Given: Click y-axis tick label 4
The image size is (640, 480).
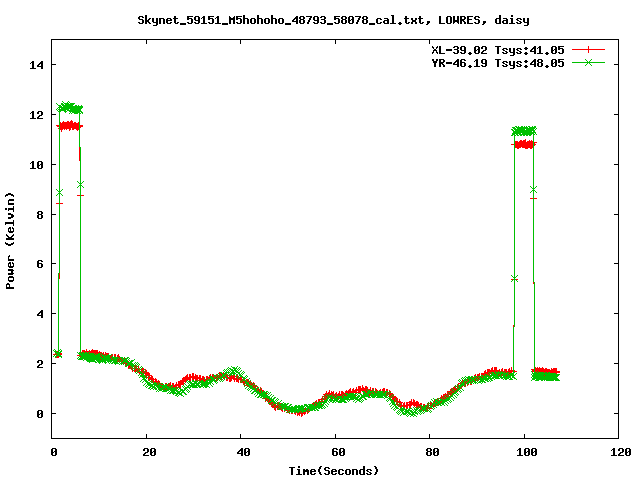Looking at the screenshot, I should [40, 314].
